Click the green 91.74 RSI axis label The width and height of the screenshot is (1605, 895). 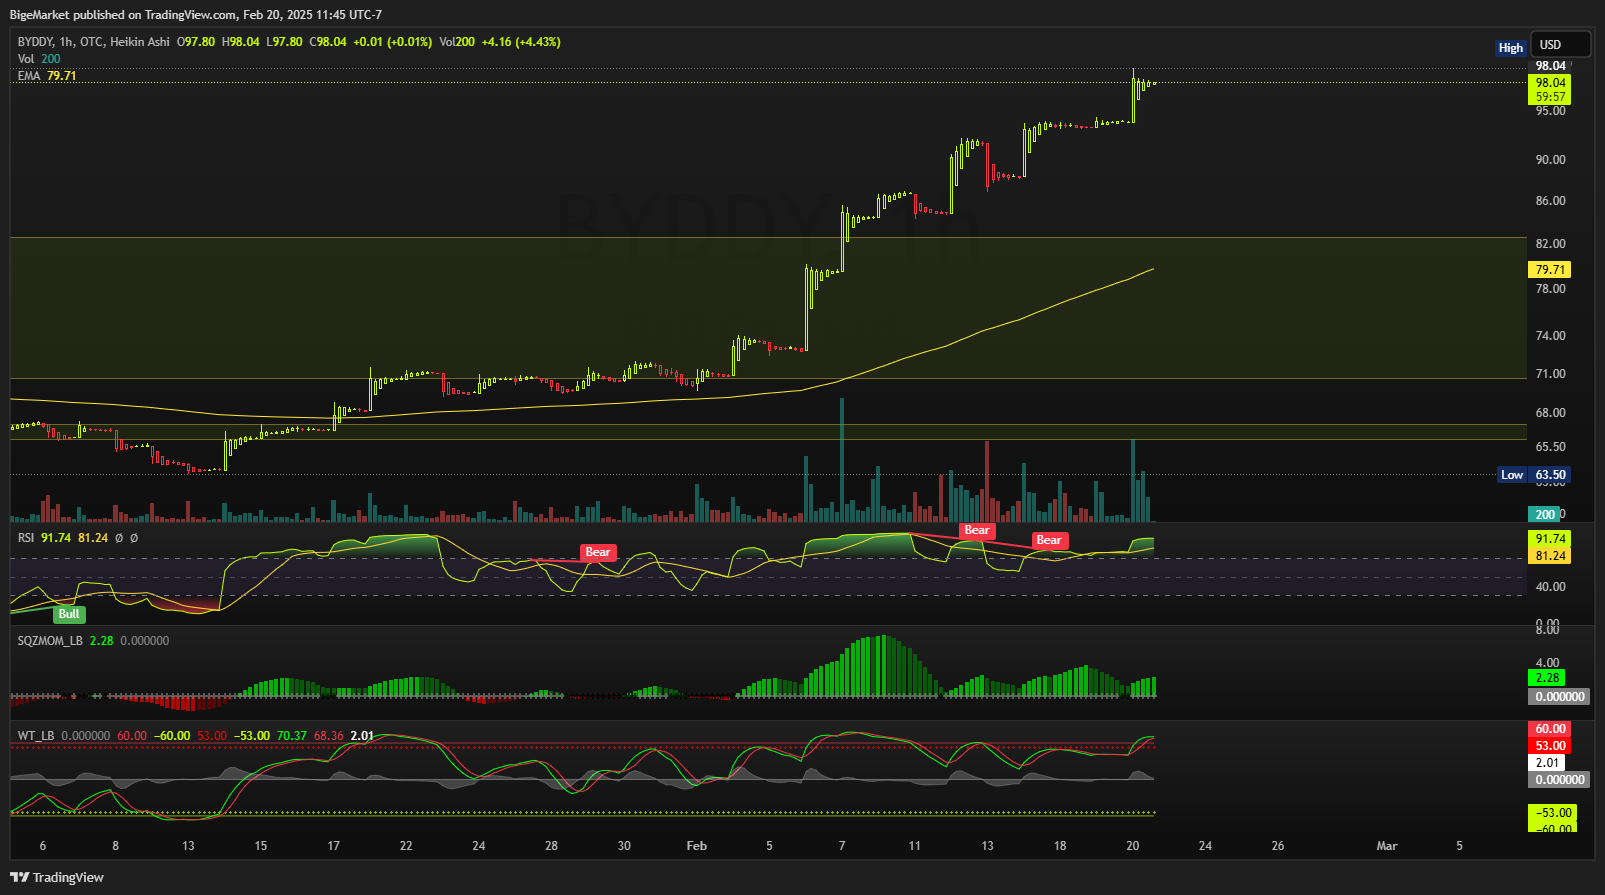[x=1550, y=539]
